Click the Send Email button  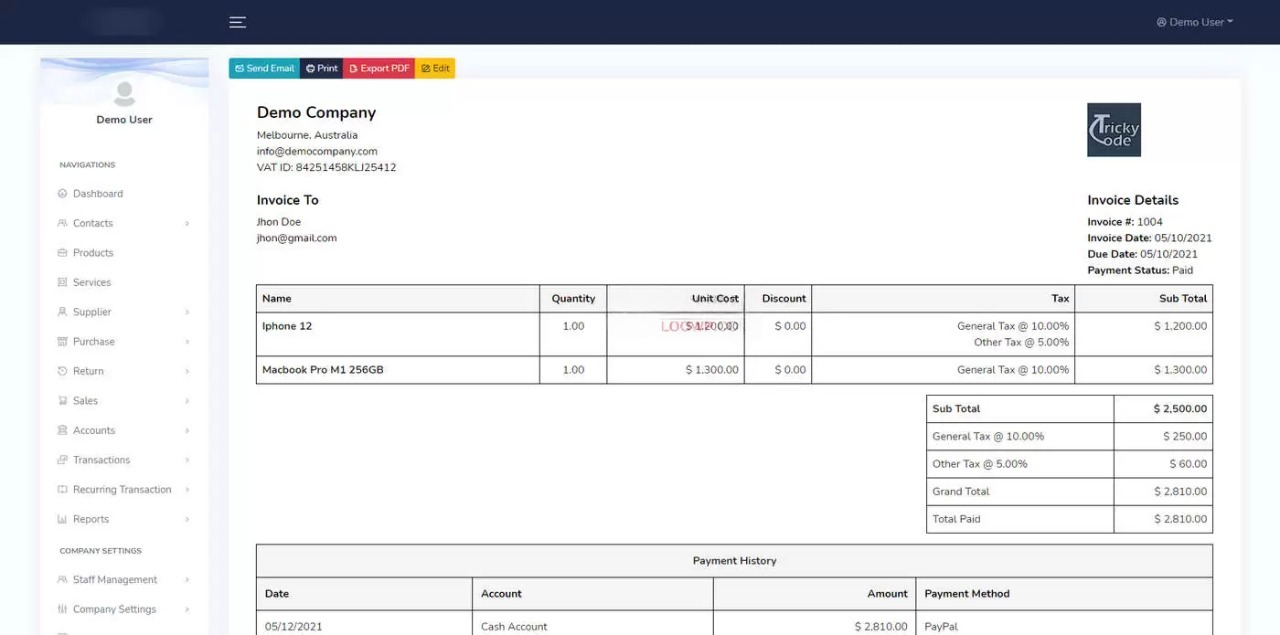(x=264, y=68)
